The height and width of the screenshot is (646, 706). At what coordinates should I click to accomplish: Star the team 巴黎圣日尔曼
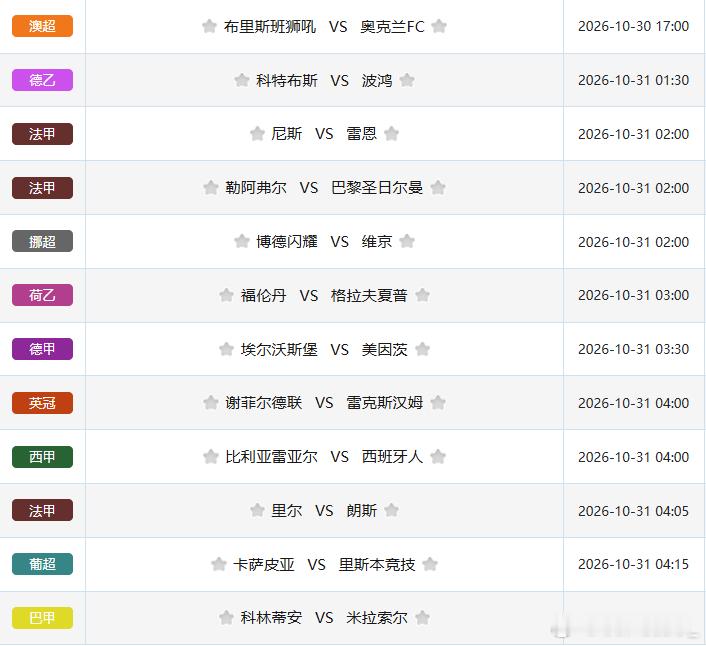(x=438, y=187)
